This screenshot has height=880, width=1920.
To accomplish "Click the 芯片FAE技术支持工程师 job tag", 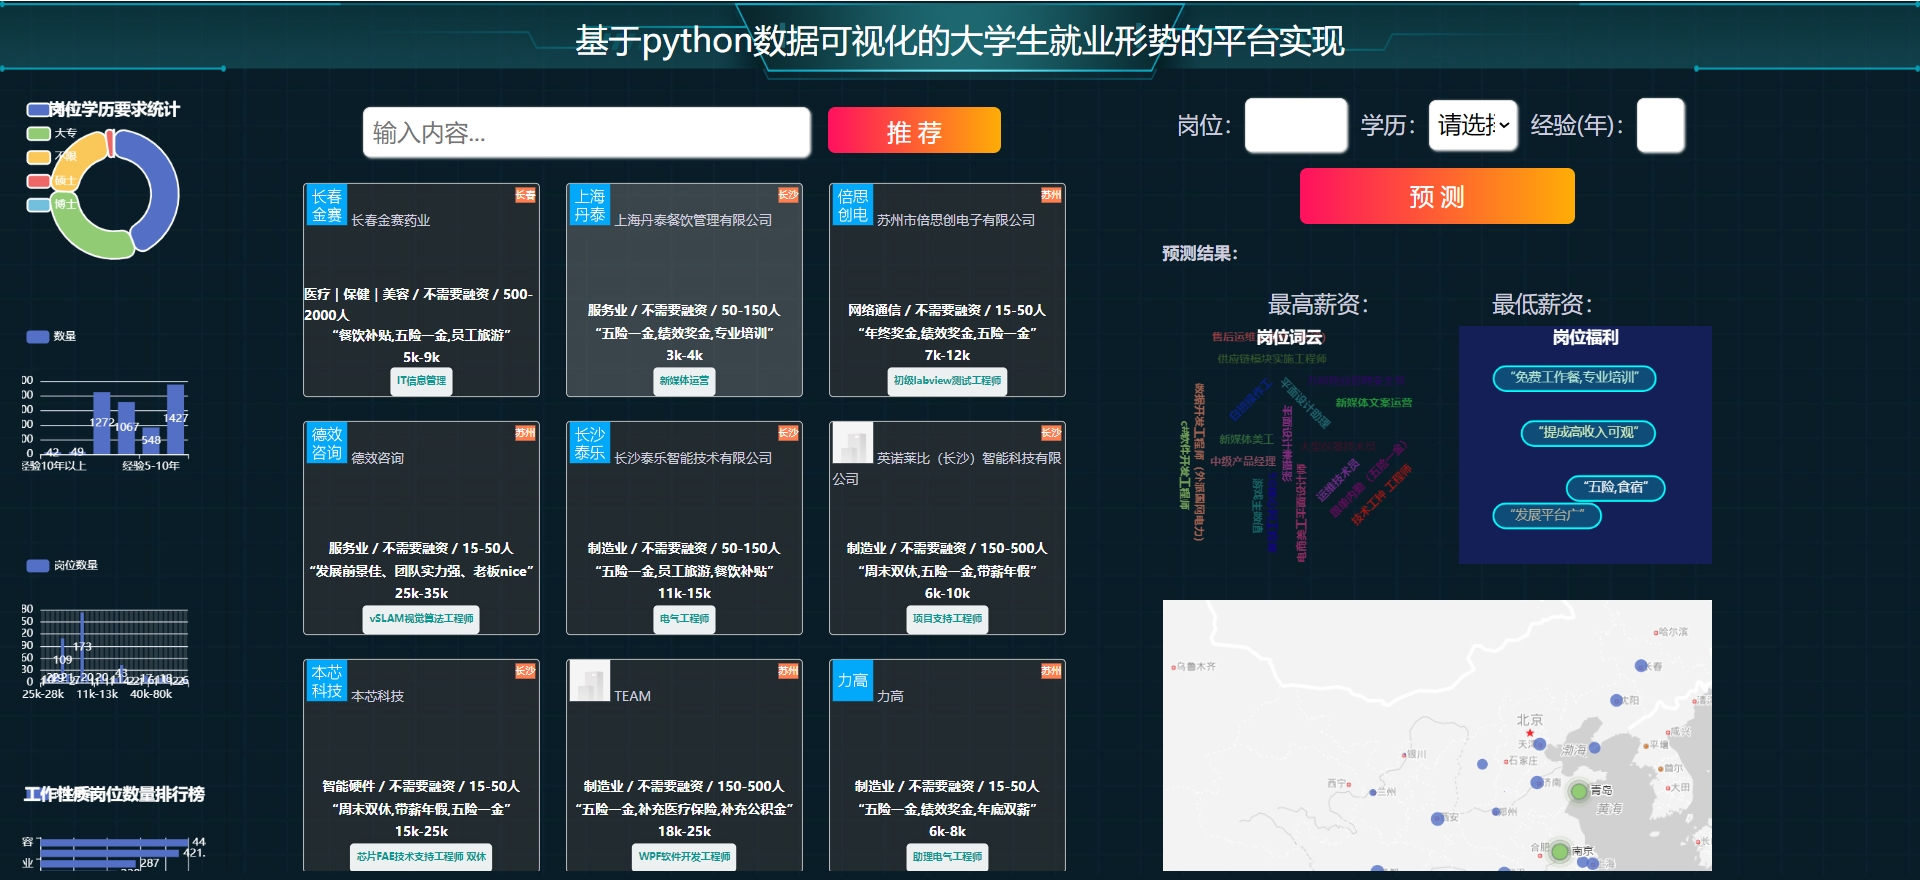I will [421, 856].
